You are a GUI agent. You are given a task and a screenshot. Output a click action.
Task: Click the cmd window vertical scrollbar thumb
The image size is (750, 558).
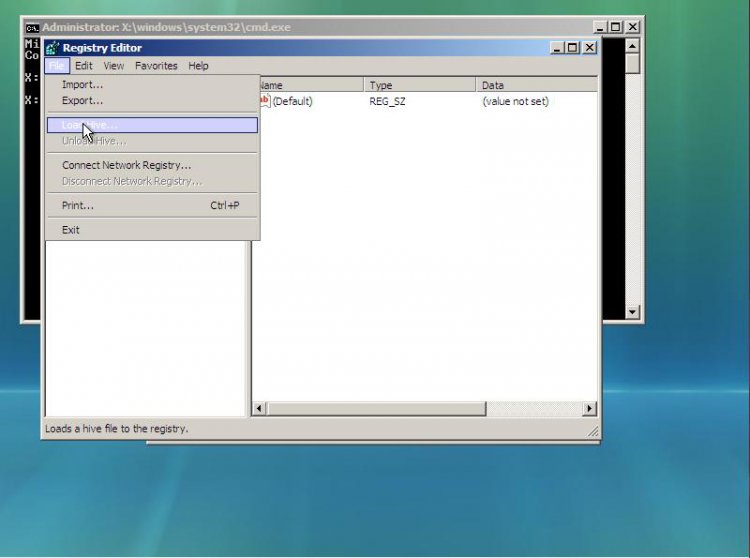click(x=632, y=64)
